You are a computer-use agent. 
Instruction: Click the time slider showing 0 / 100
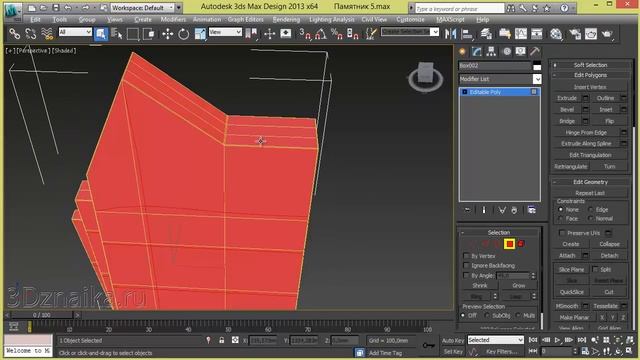[x=42, y=315]
